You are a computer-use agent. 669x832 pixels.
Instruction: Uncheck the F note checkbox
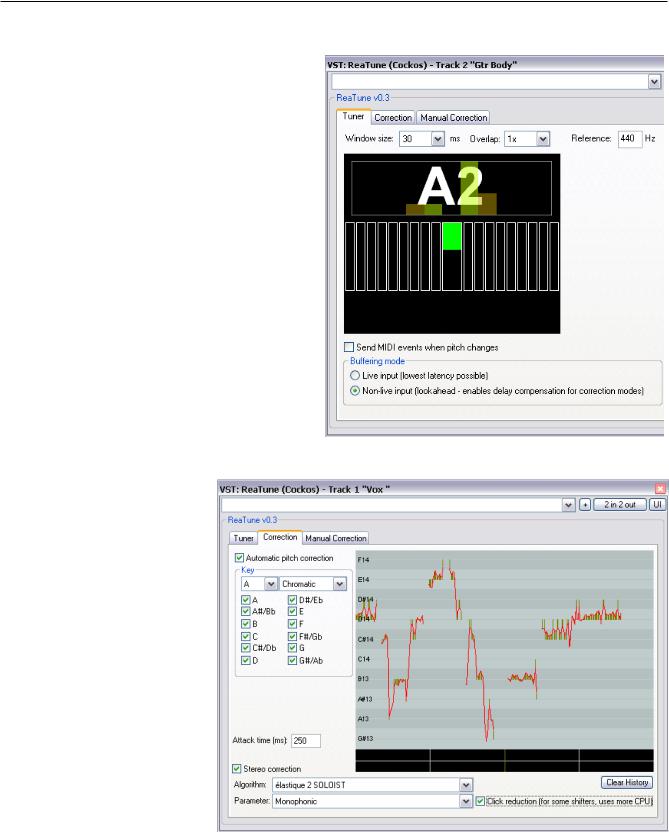click(292, 624)
